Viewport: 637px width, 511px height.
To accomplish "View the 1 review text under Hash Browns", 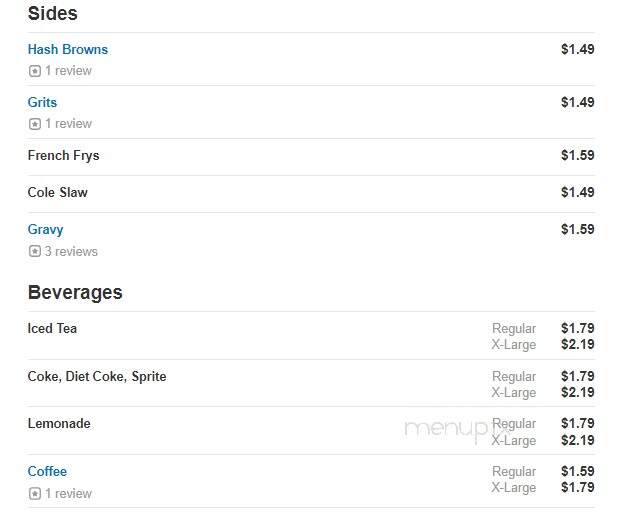I will click(68, 71).
